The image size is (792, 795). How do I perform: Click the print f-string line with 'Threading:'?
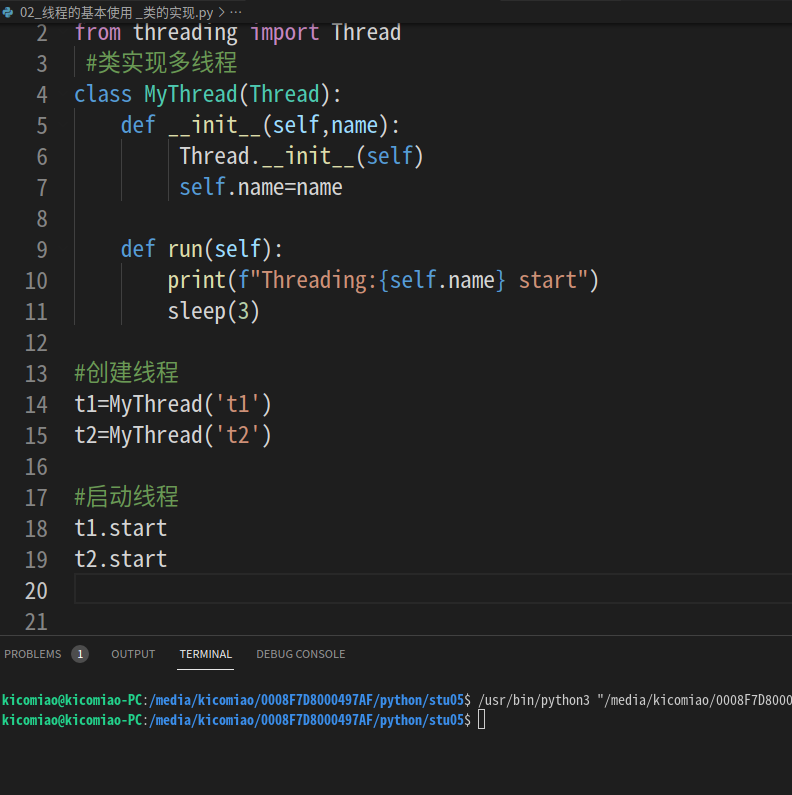coord(383,280)
